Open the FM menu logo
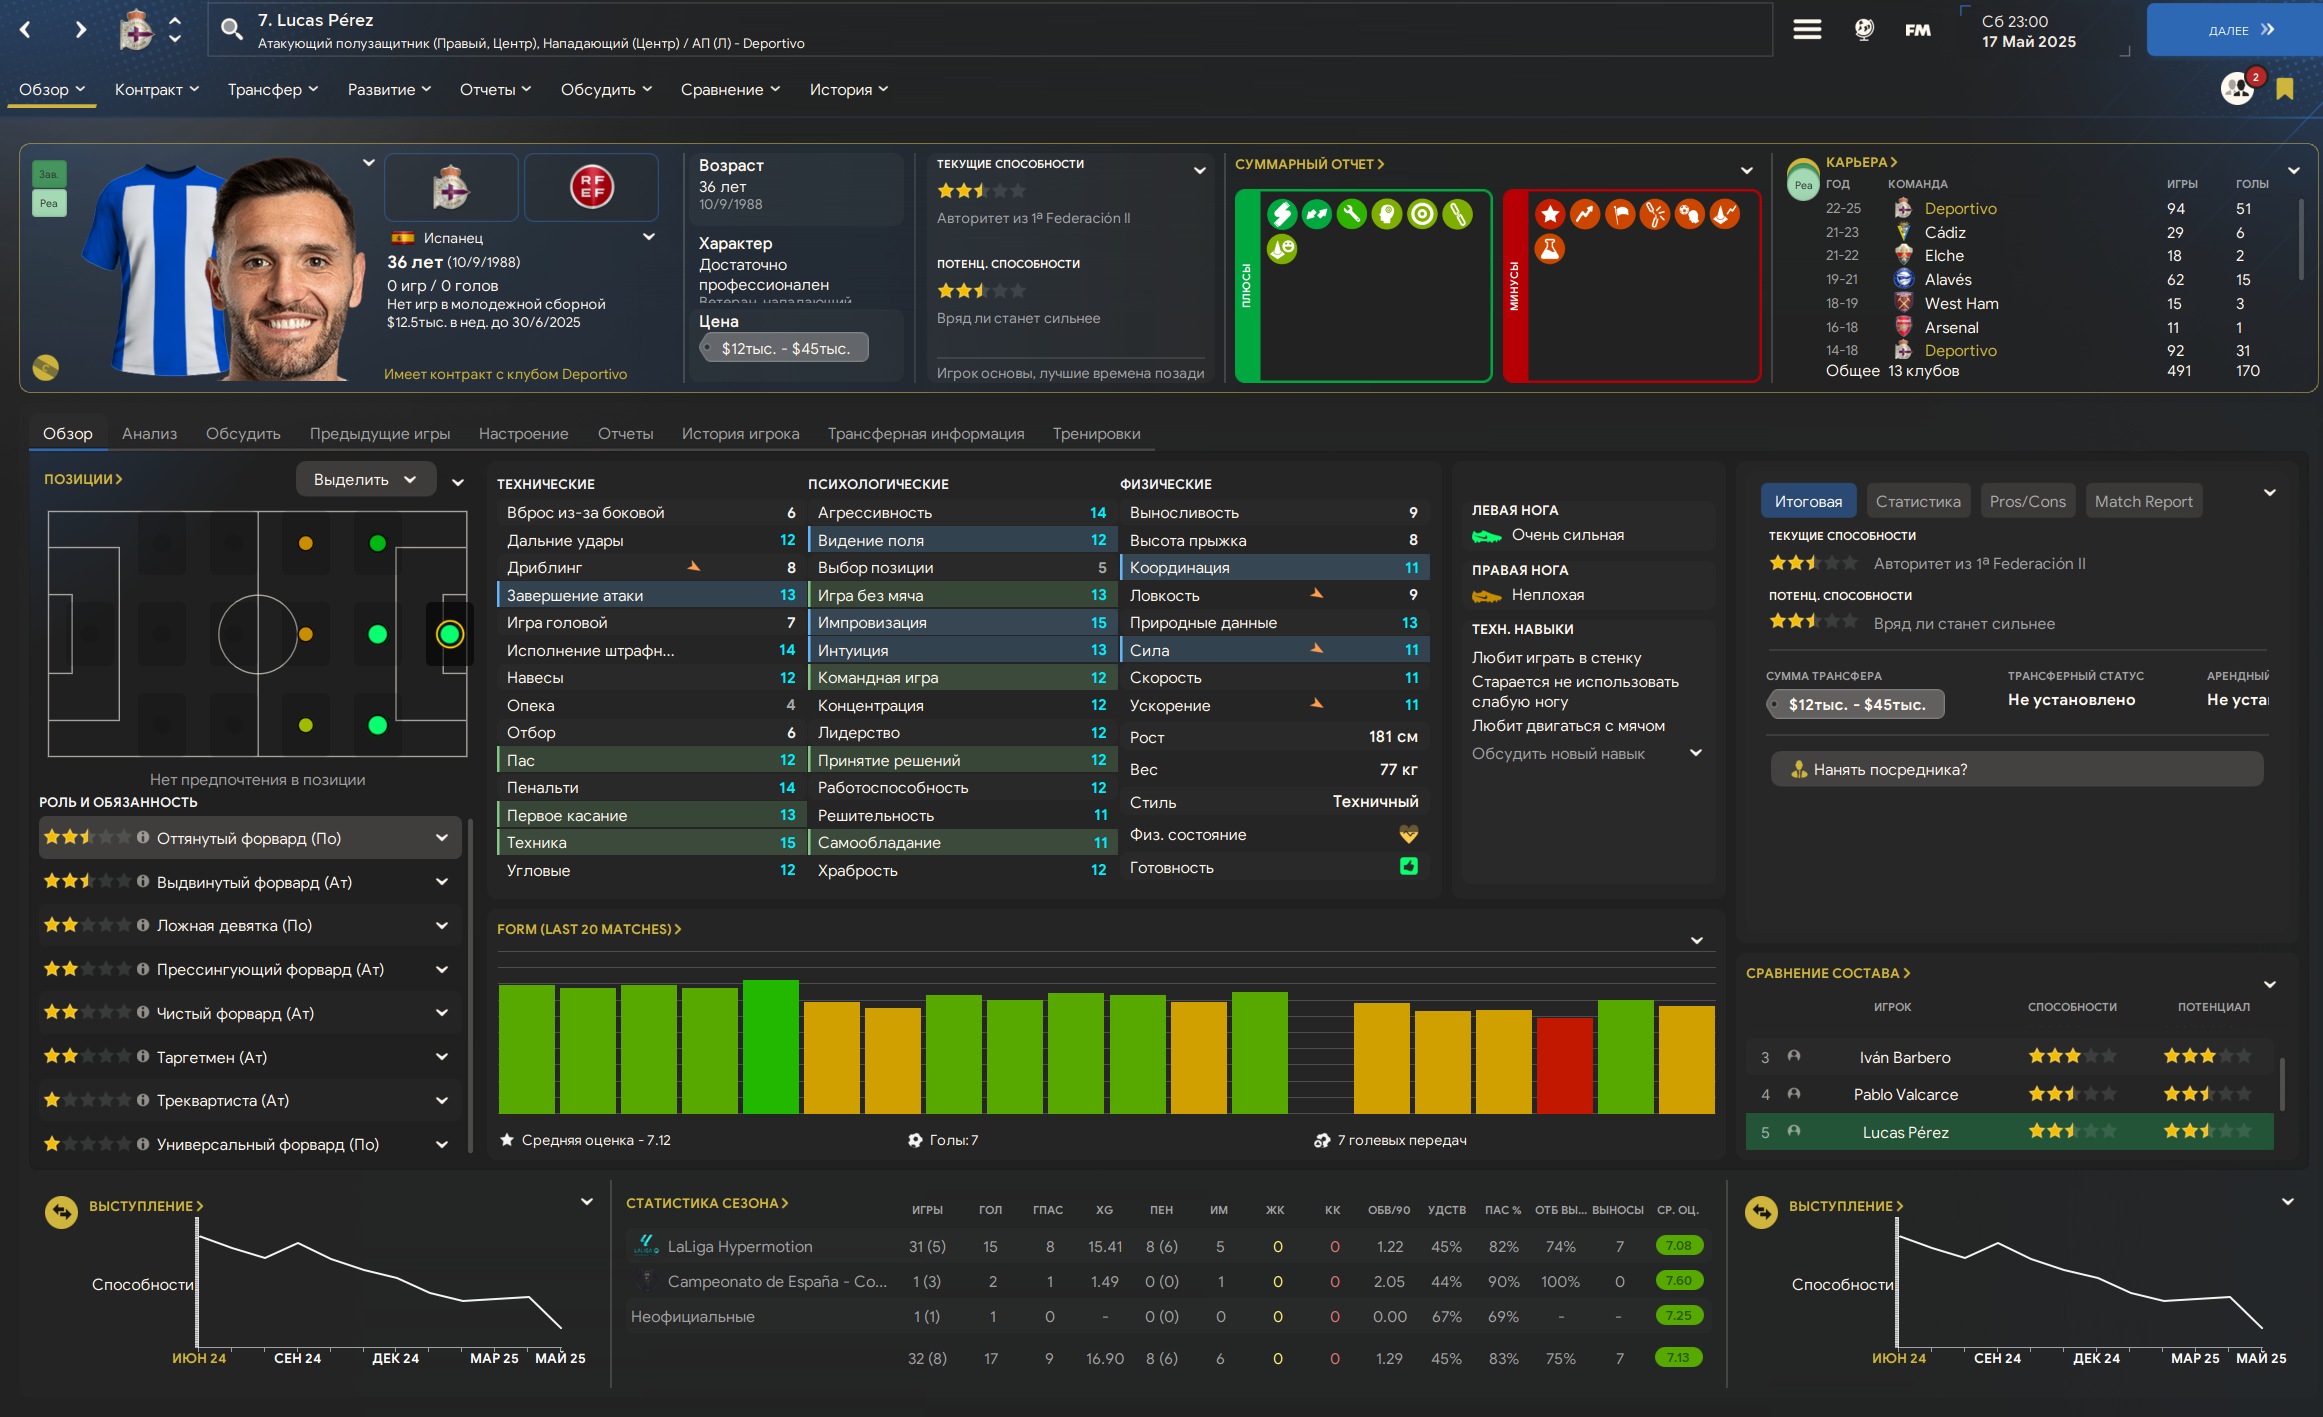Screen dimensions: 2323x1417 point(1917,30)
